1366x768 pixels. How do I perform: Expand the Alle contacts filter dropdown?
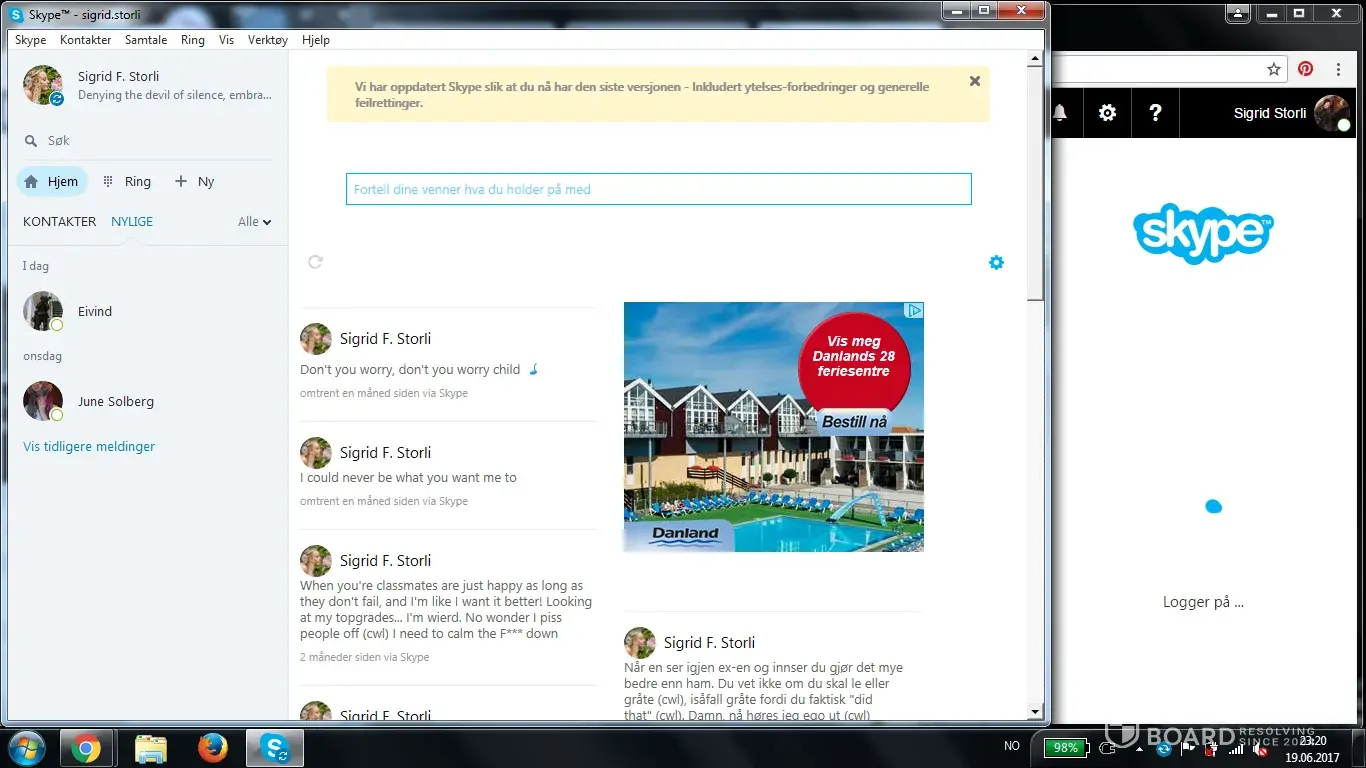[x=255, y=222]
